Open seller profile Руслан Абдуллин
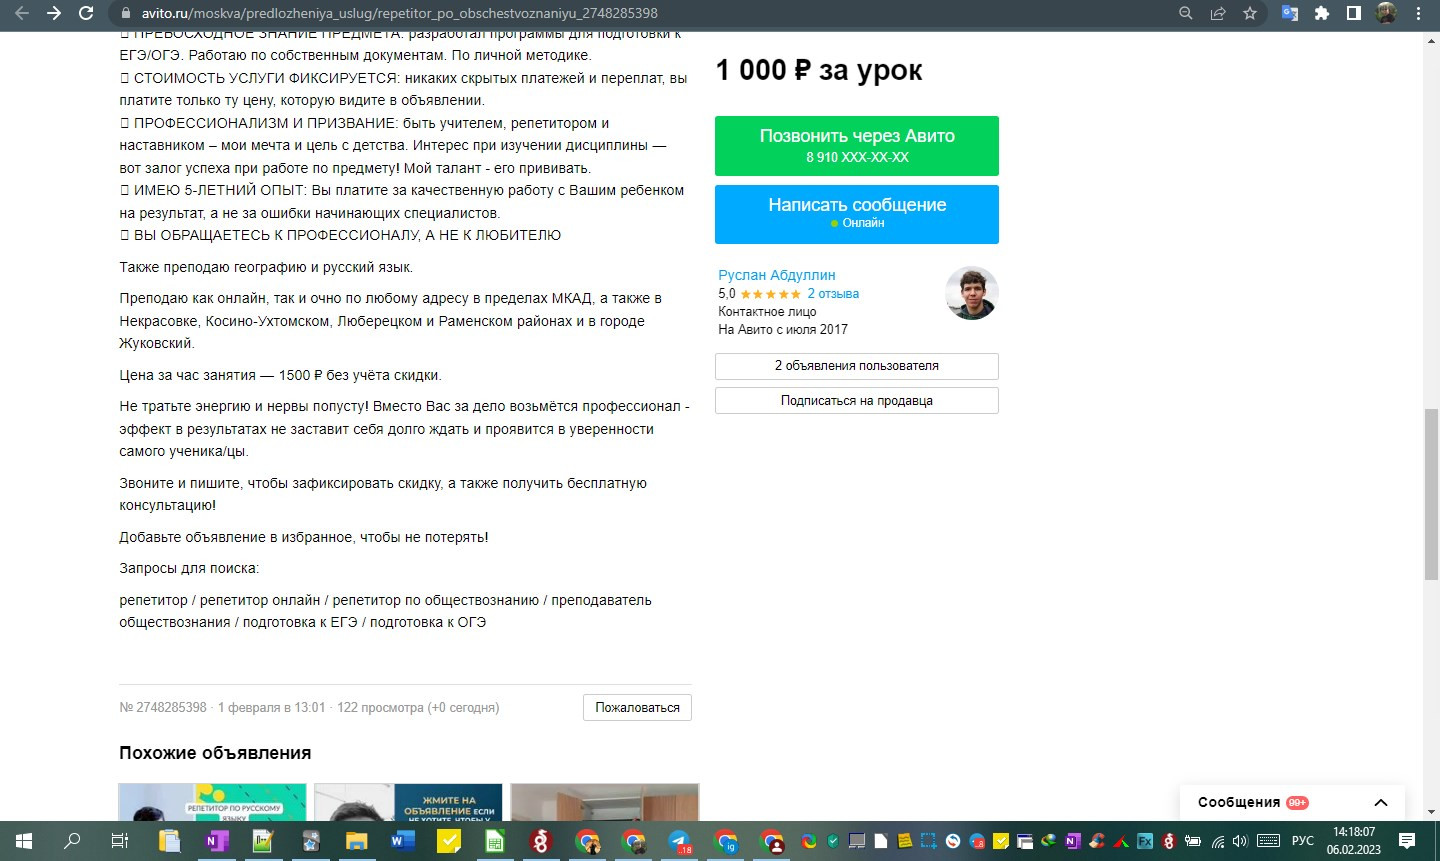The height and width of the screenshot is (861, 1440). point(777,275)
